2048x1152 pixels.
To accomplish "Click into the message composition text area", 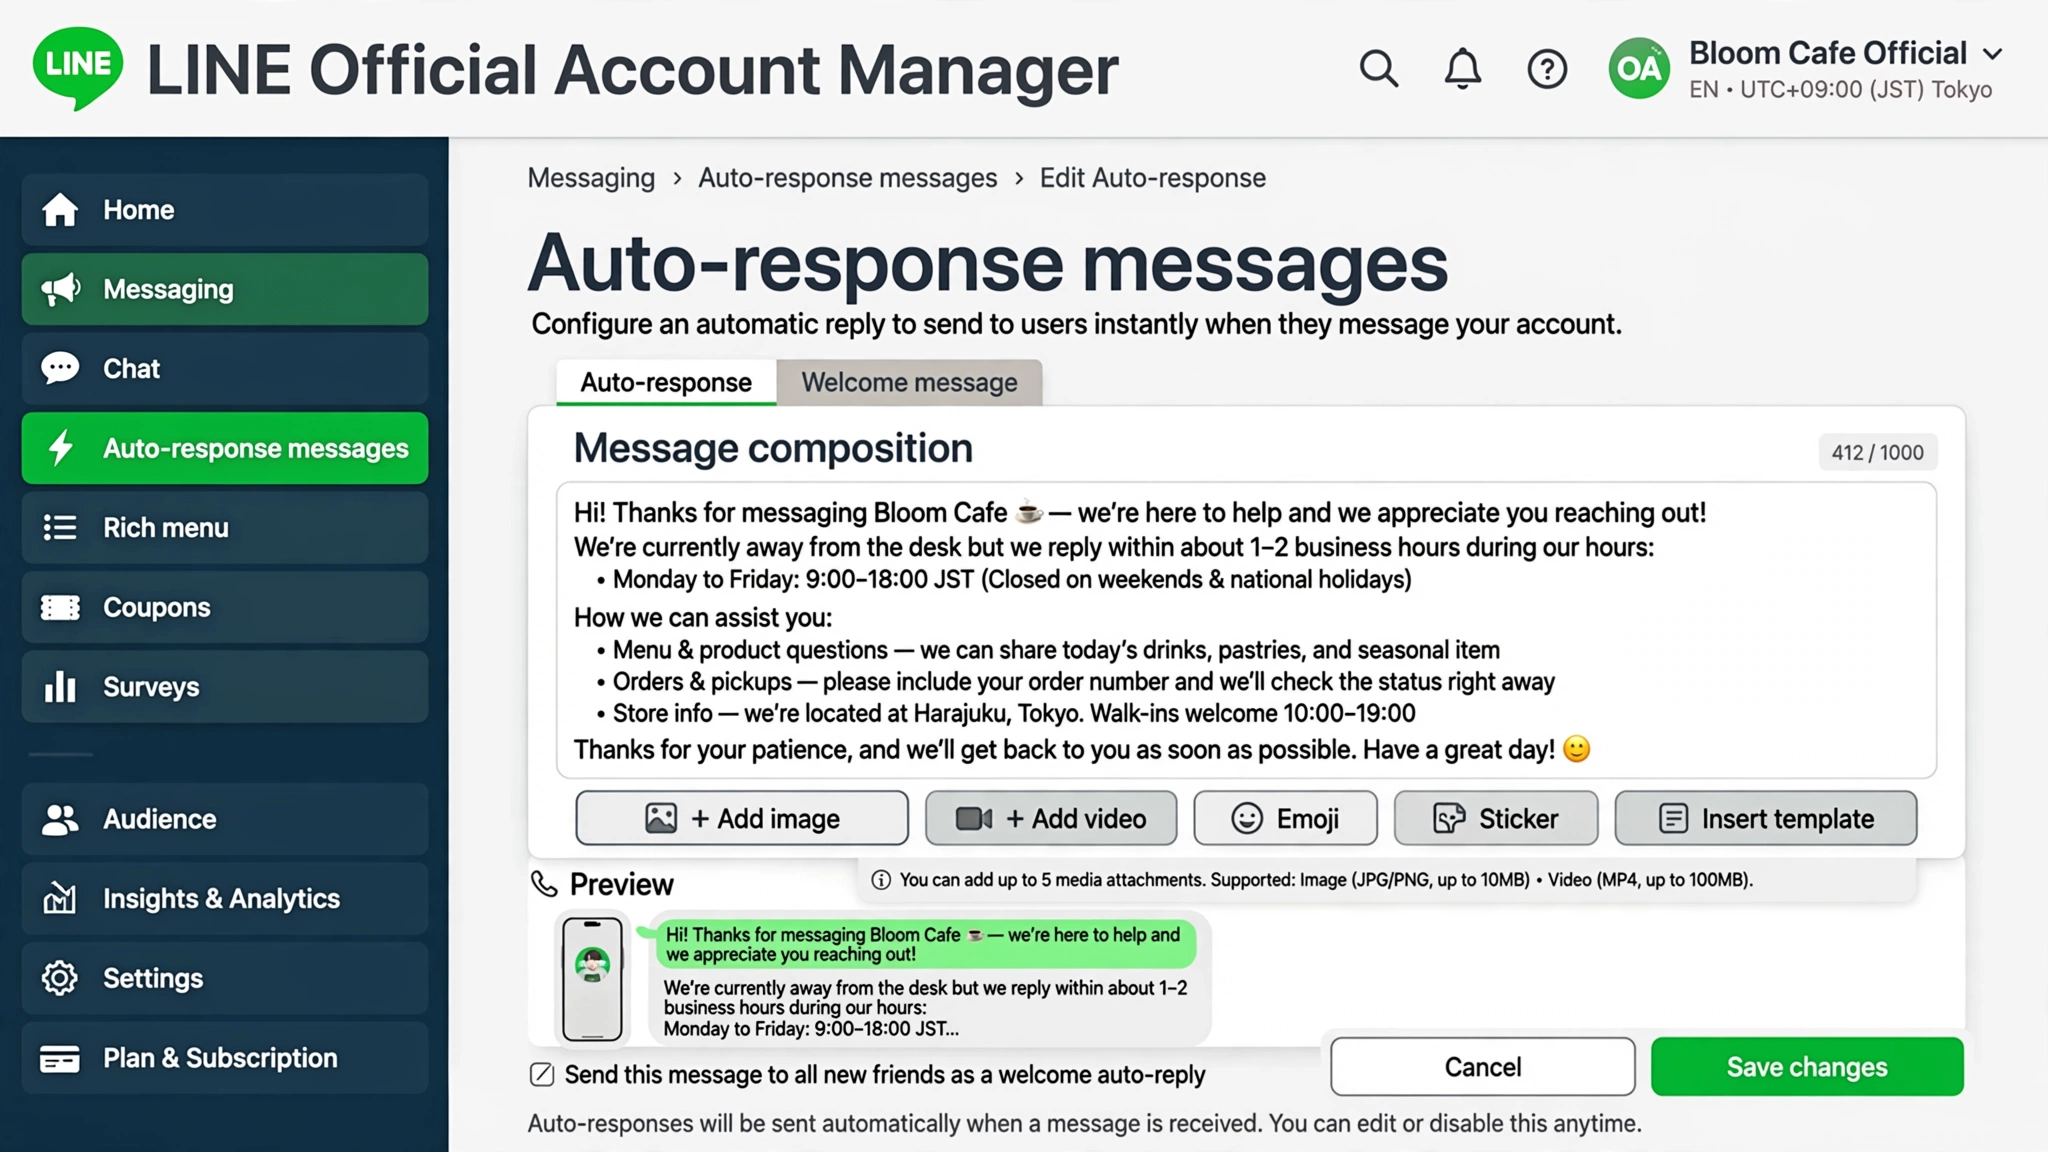I will (1246, 631).
